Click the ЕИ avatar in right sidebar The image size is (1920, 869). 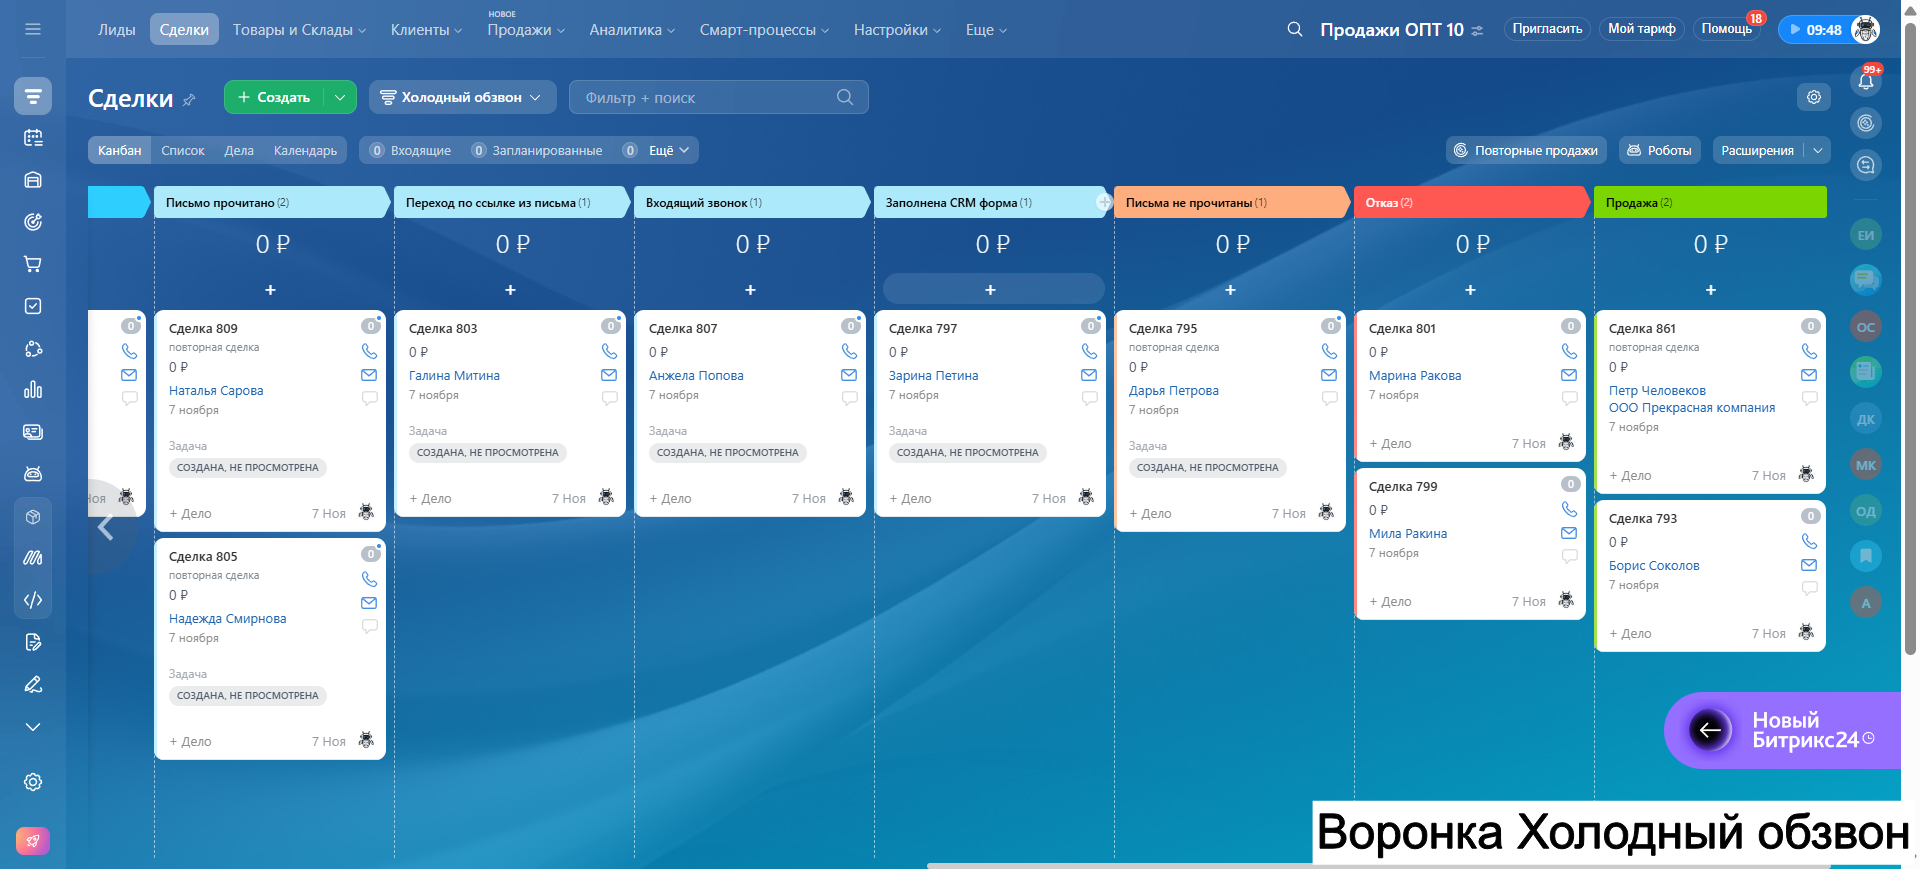[1866, 235]
